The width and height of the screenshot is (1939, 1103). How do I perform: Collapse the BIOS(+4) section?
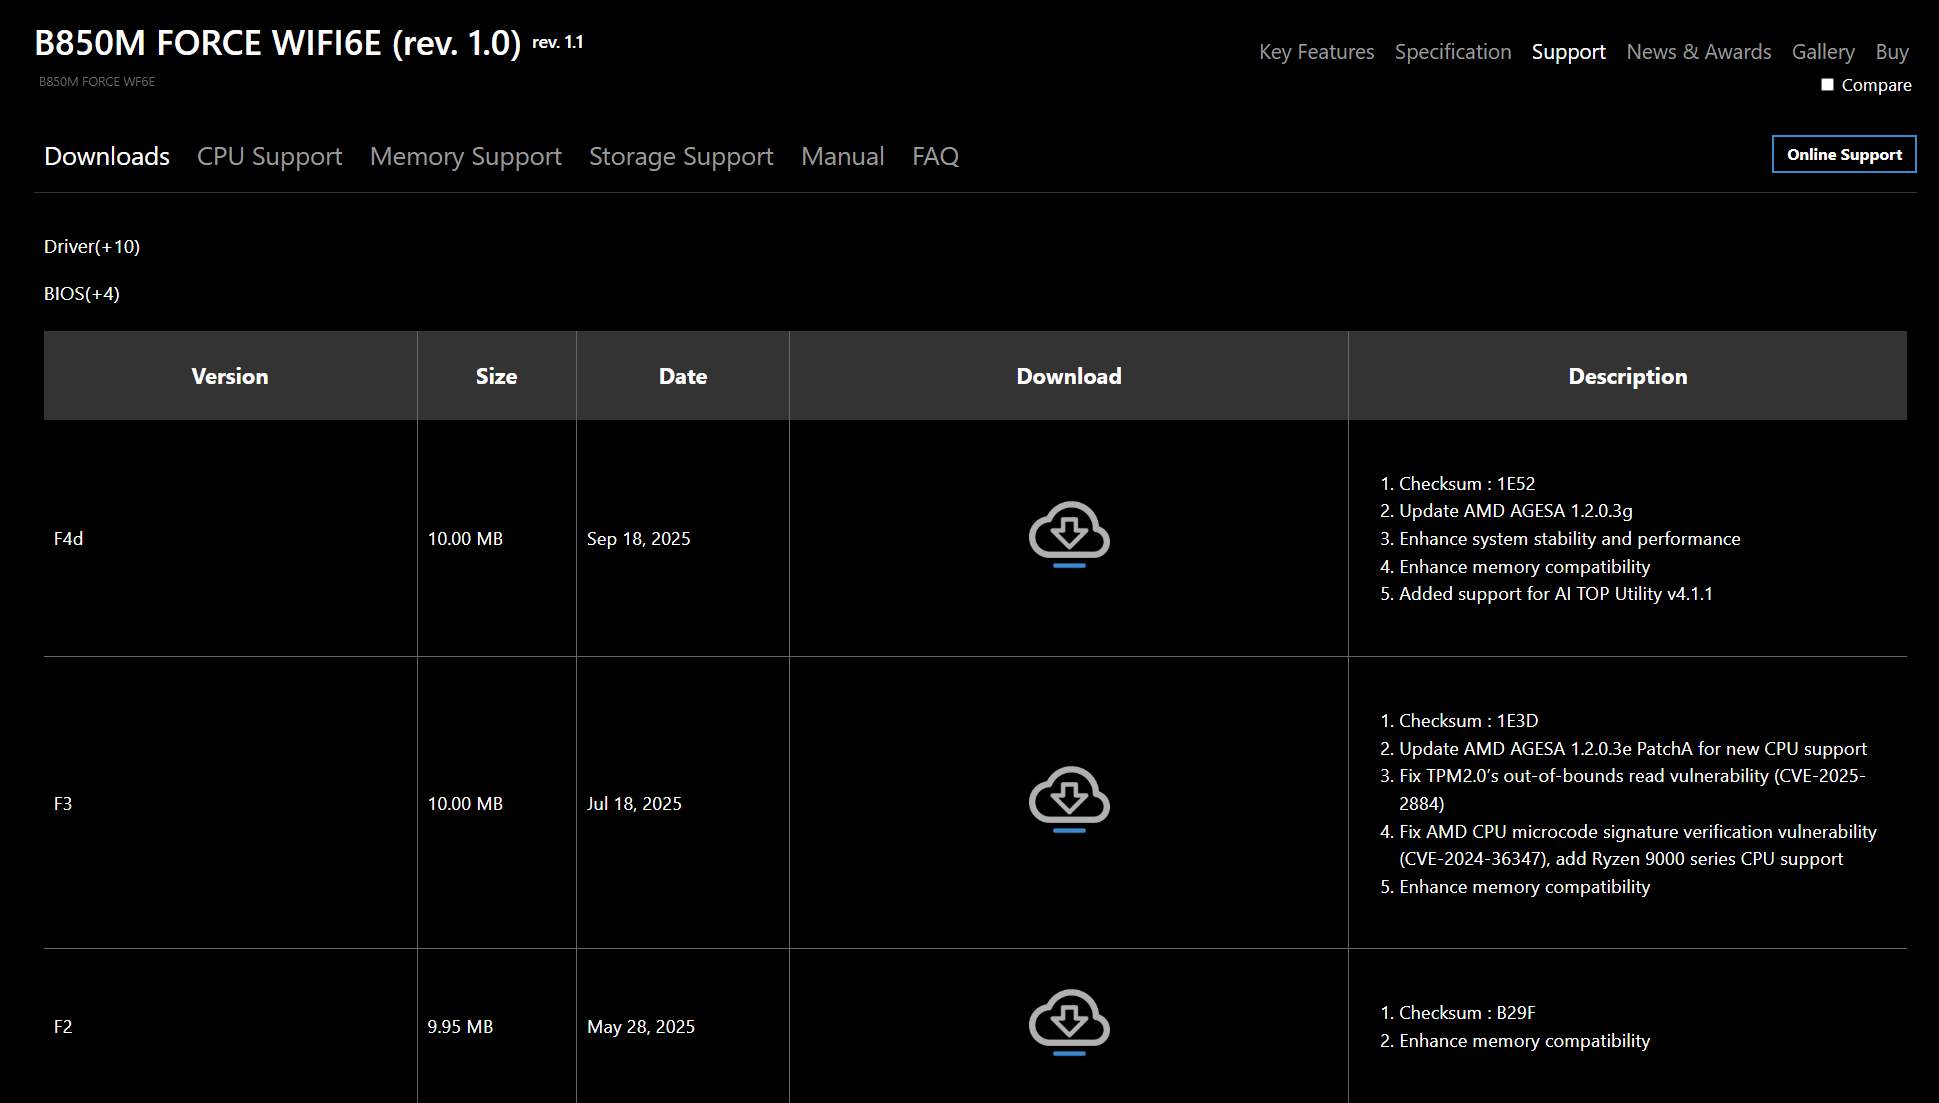pos(82,293)
